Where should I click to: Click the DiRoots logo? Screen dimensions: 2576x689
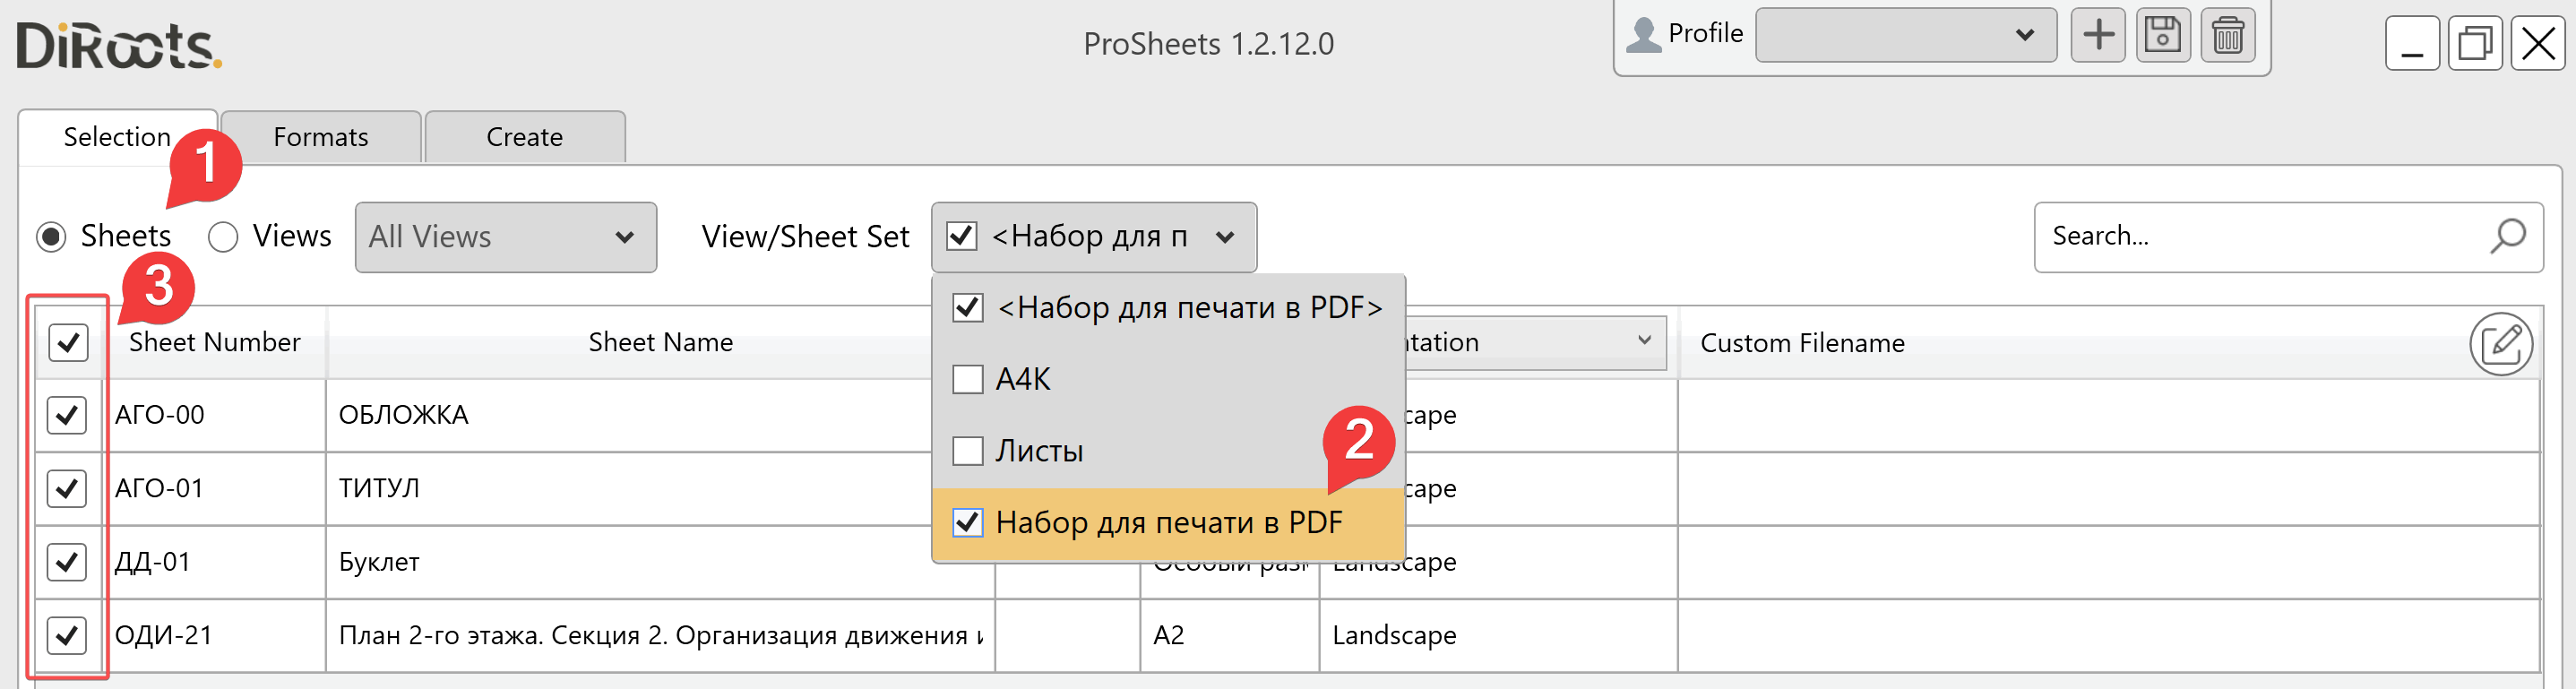[119, 46]
